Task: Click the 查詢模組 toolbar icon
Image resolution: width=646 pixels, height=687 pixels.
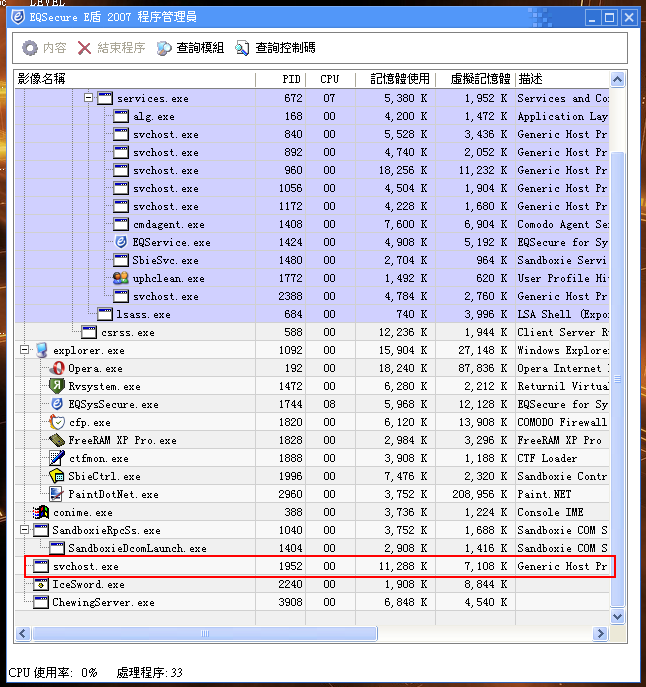Action: (164, 48)
